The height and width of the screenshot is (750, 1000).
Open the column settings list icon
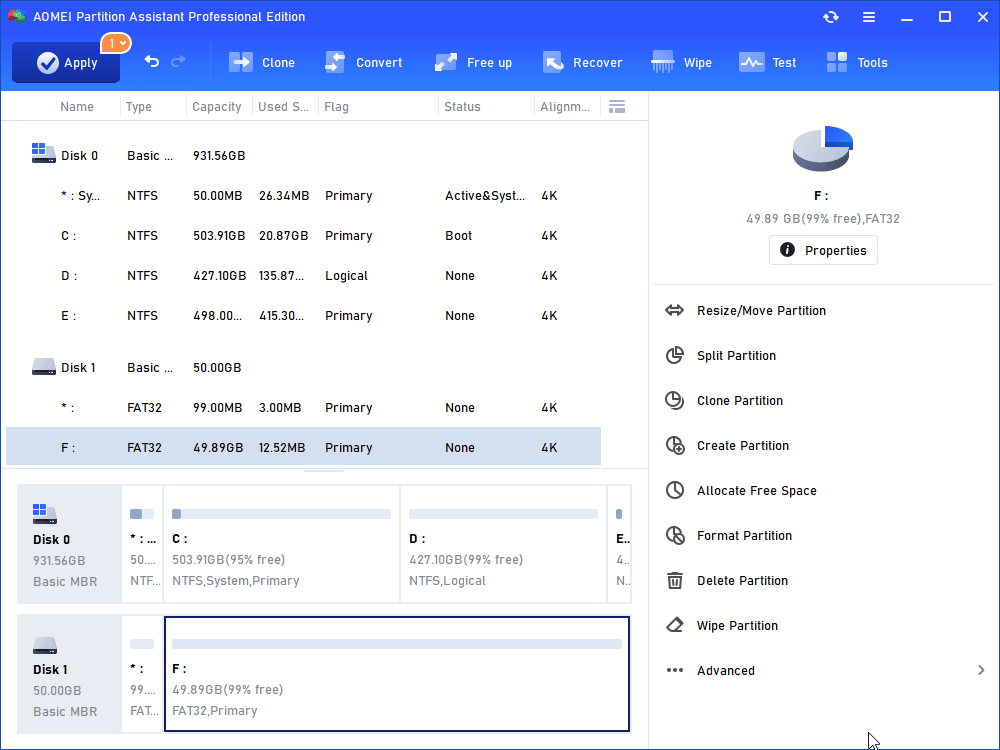[617, 107]
